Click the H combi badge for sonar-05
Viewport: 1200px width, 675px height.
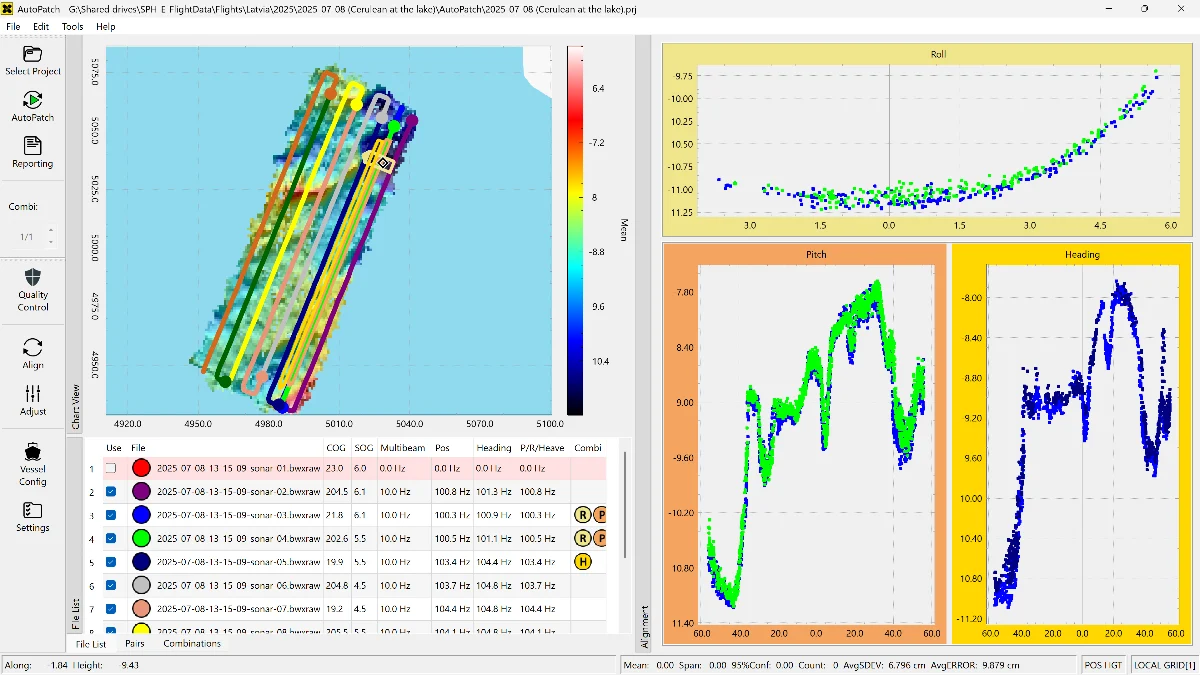point(582,562)
